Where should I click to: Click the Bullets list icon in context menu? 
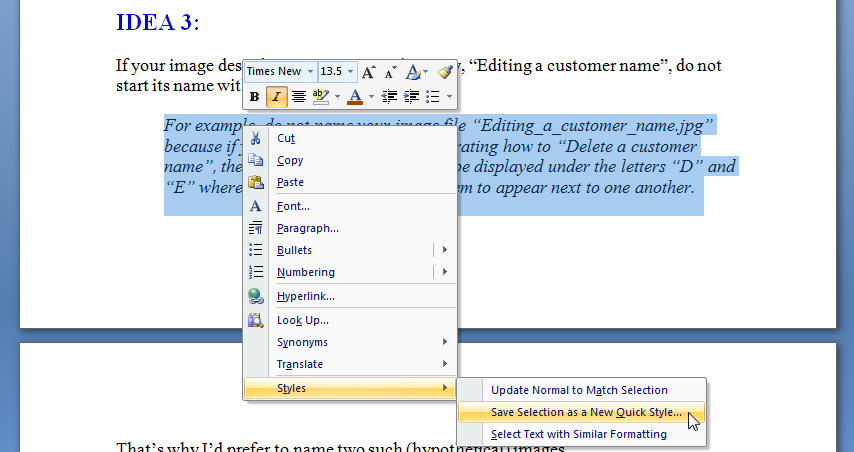click(255, 250)
